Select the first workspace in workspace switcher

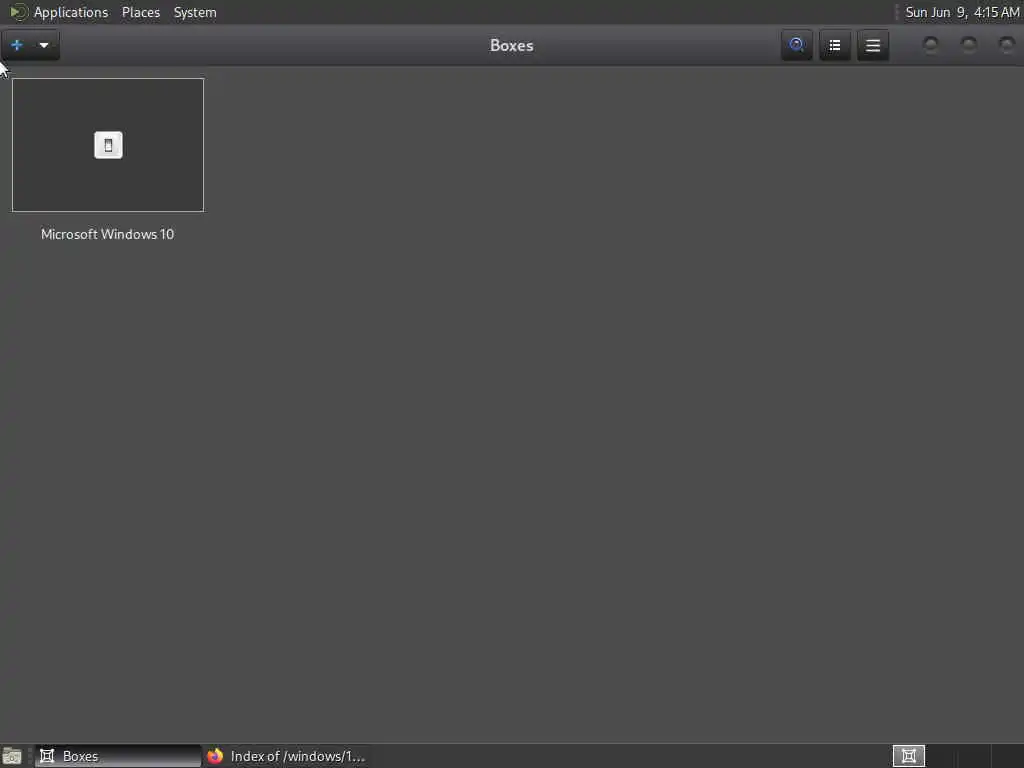click(x=908, y=756)
